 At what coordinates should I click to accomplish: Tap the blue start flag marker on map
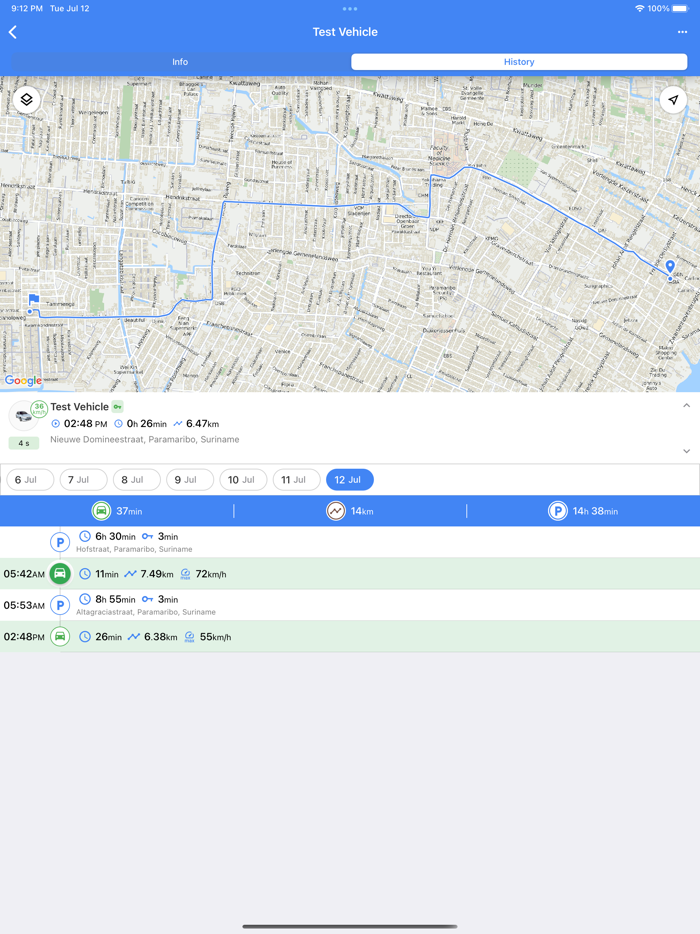coord(33,300)
